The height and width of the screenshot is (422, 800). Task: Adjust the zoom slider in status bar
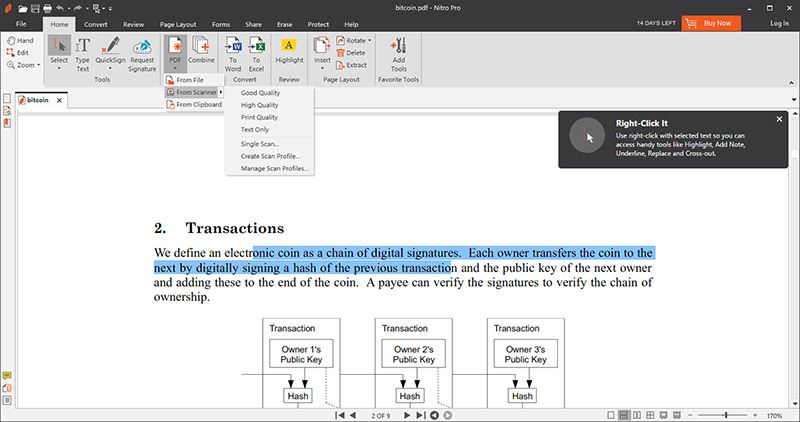click(726, 415)
